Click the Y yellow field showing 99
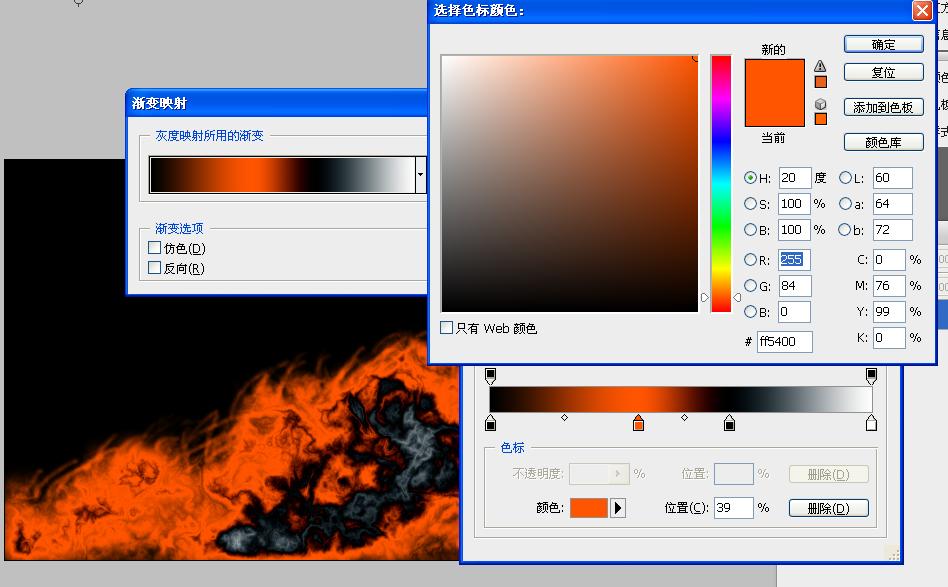Image resolution: width=948 pixels, height=587 pixels. (889, 312)
